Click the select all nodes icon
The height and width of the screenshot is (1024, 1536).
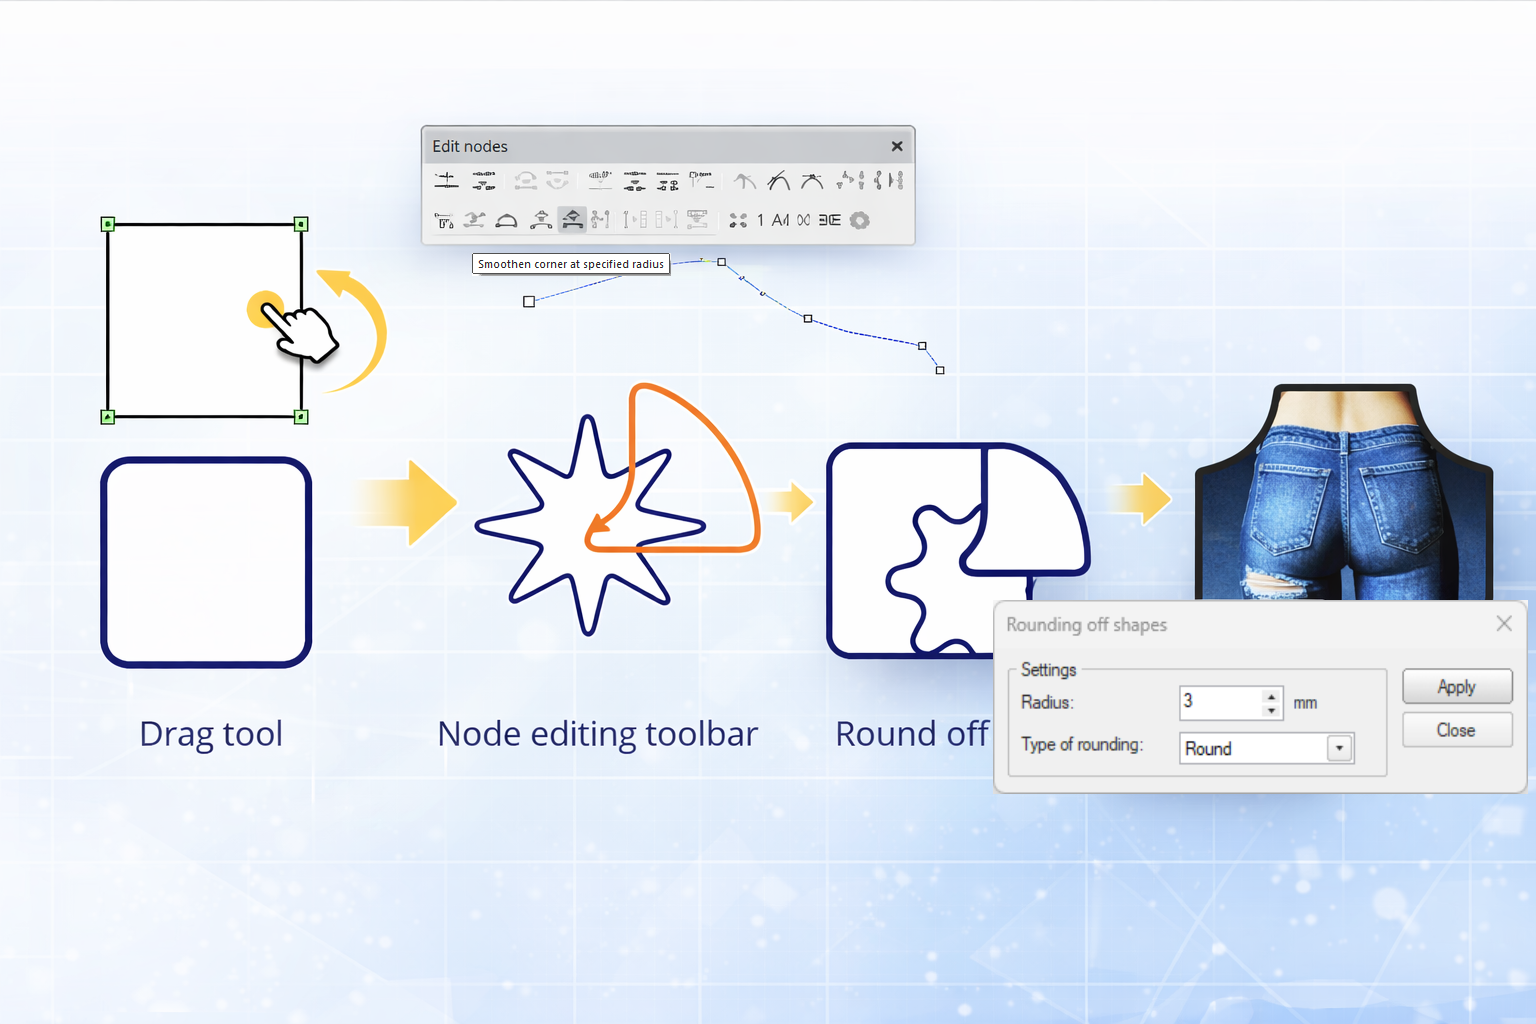[x=738, y=220]
